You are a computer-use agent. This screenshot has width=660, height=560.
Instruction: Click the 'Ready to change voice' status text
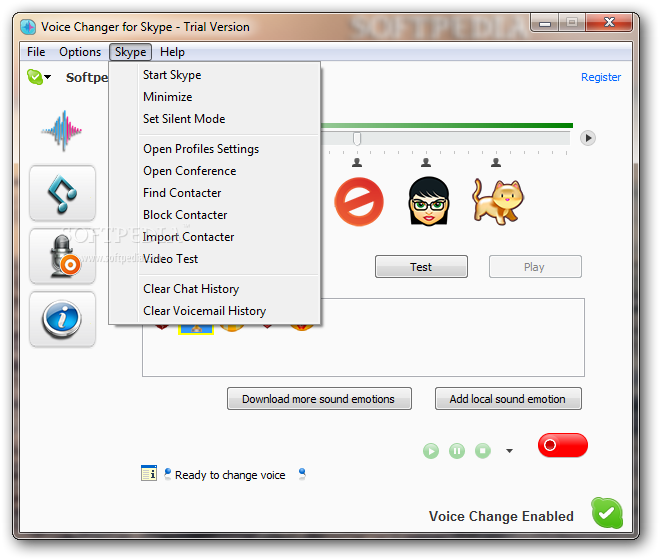[x=230, y=475]
